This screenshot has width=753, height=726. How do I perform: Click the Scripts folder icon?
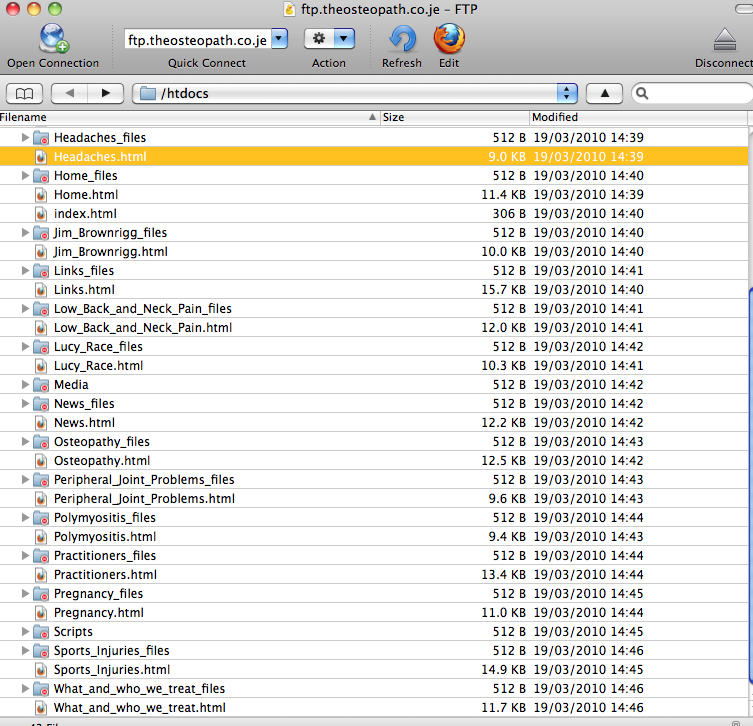[x=41, y=632]
